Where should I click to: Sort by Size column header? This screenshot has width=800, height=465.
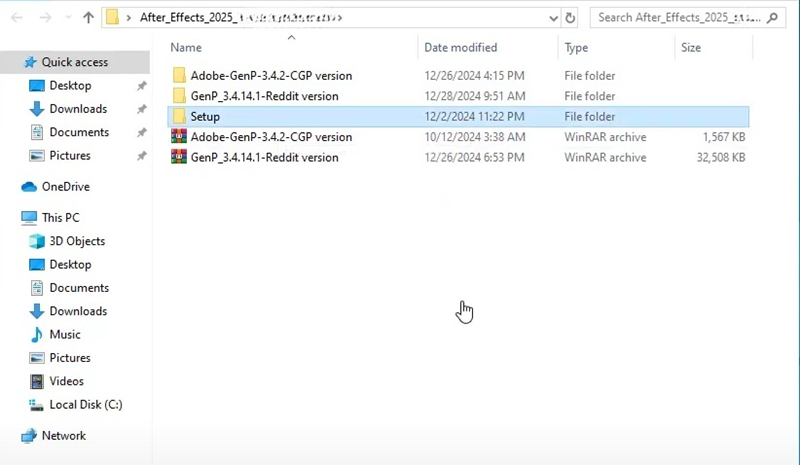pyautogui.click(x=691, y=47)
